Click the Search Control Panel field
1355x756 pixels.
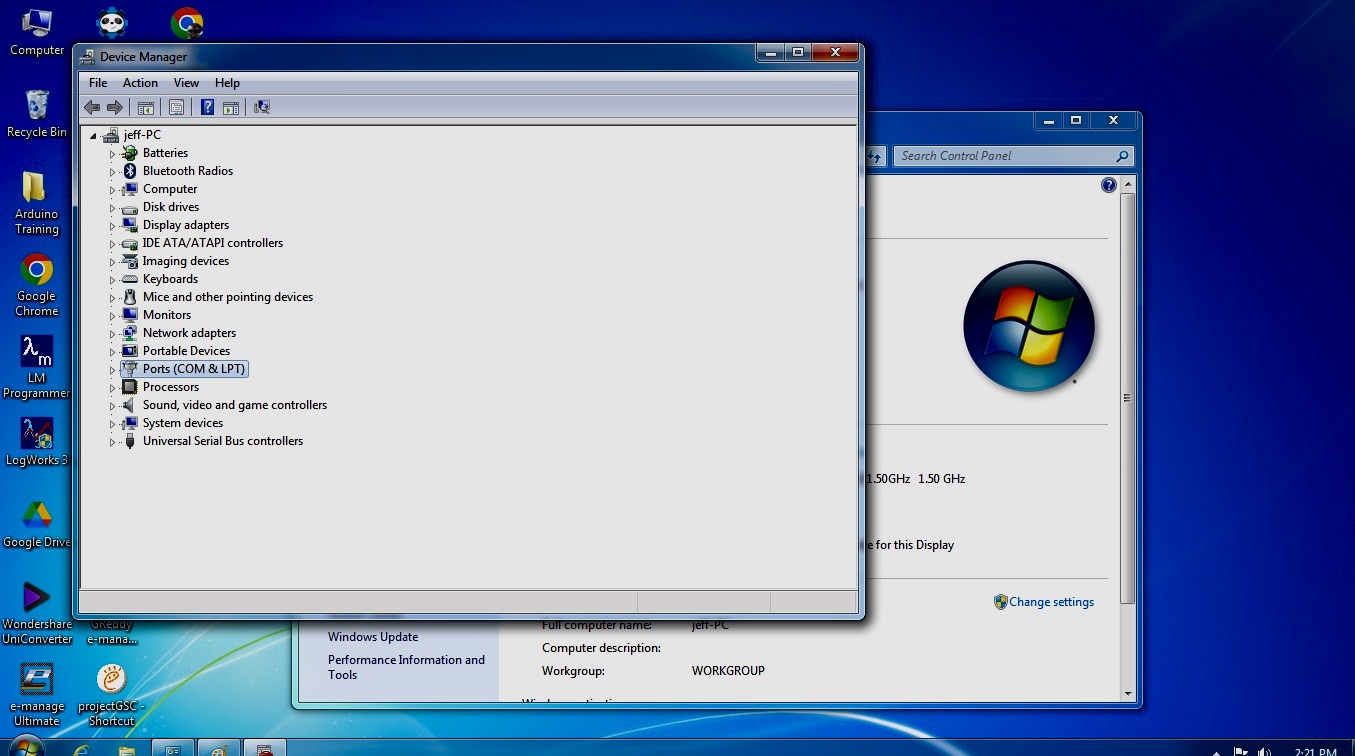pos(1012,156)
